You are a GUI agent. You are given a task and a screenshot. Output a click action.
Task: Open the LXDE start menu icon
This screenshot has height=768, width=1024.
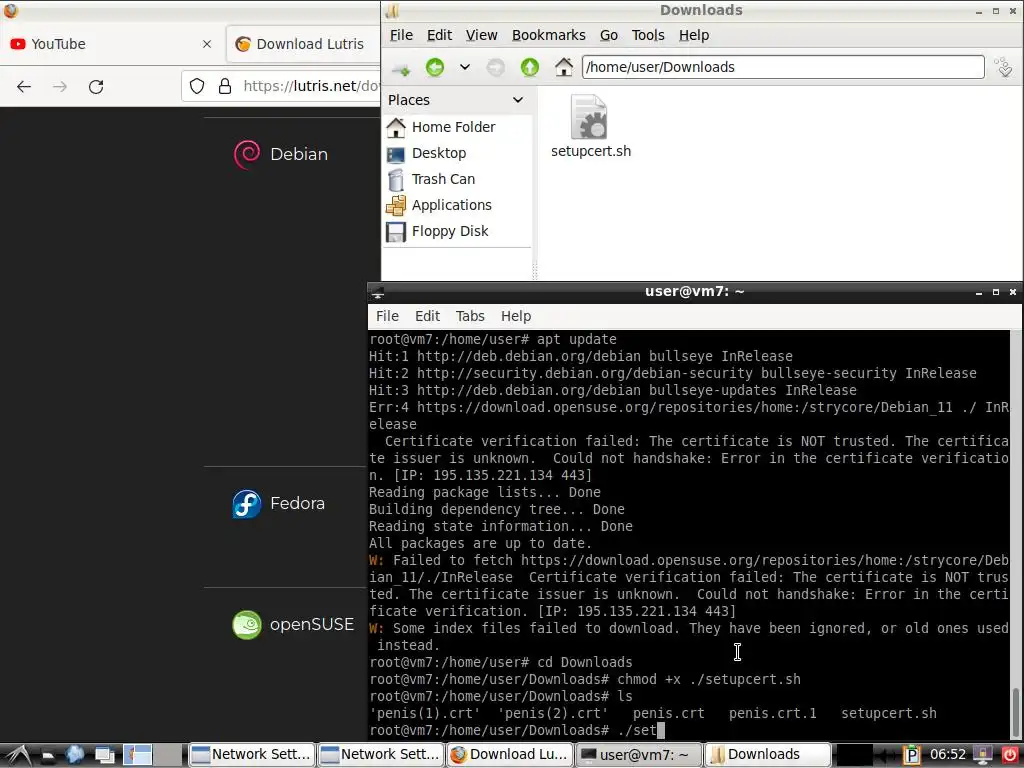[18, 755]
